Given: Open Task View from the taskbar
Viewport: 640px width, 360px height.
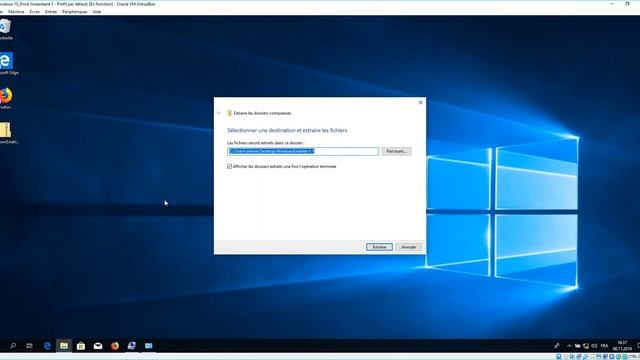Looking at the screenshot, I should click(x=29, y=346).
